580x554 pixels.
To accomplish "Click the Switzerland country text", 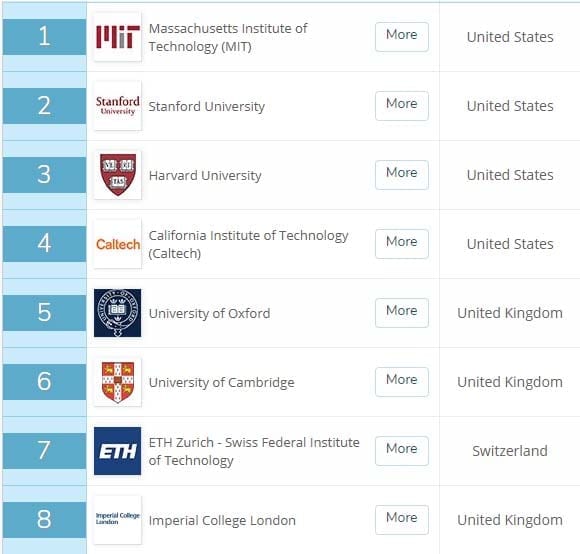I will click(x=510, y=451).
